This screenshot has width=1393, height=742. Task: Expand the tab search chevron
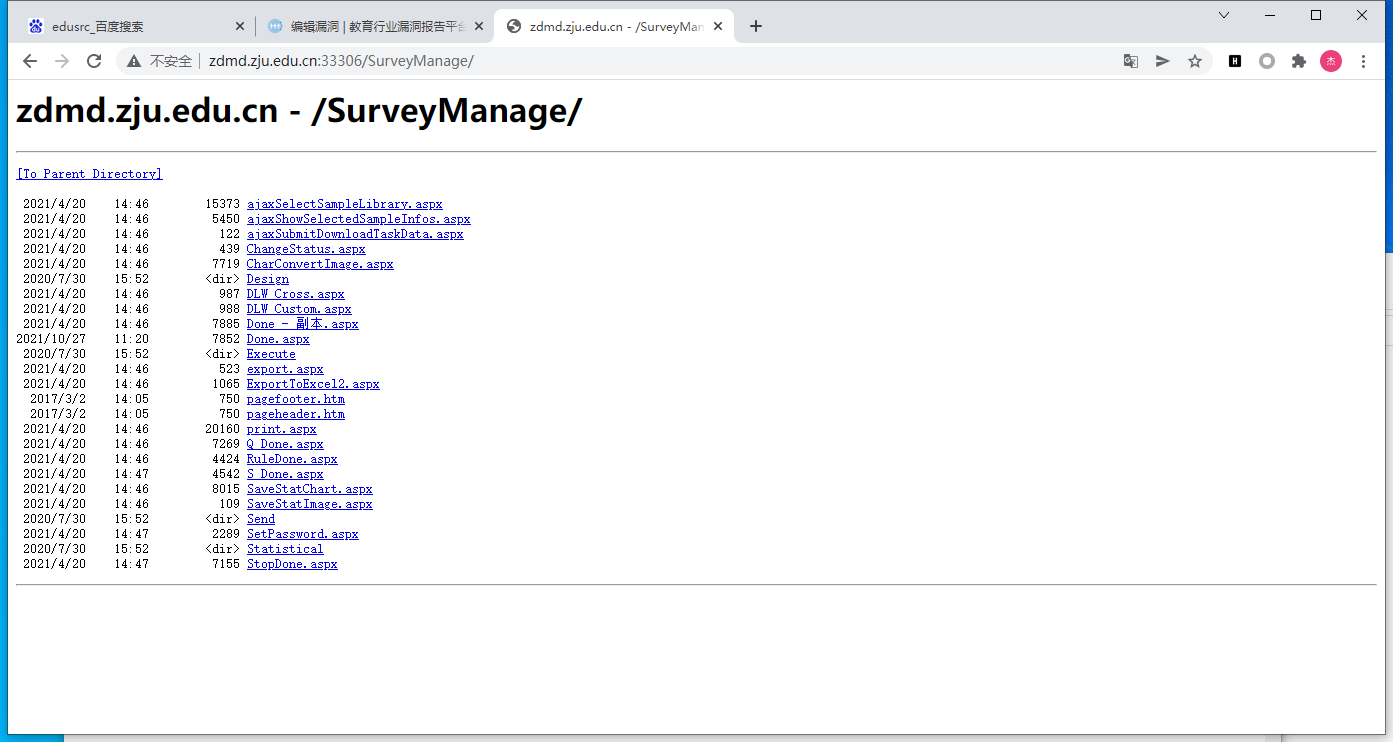coord(1224,15)
